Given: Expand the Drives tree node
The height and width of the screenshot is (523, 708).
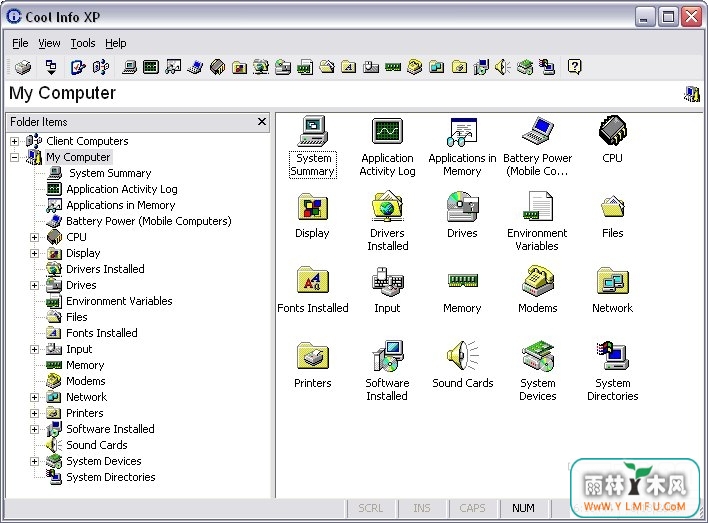Looking at the screenshot, I should click(x=34, y=285).
